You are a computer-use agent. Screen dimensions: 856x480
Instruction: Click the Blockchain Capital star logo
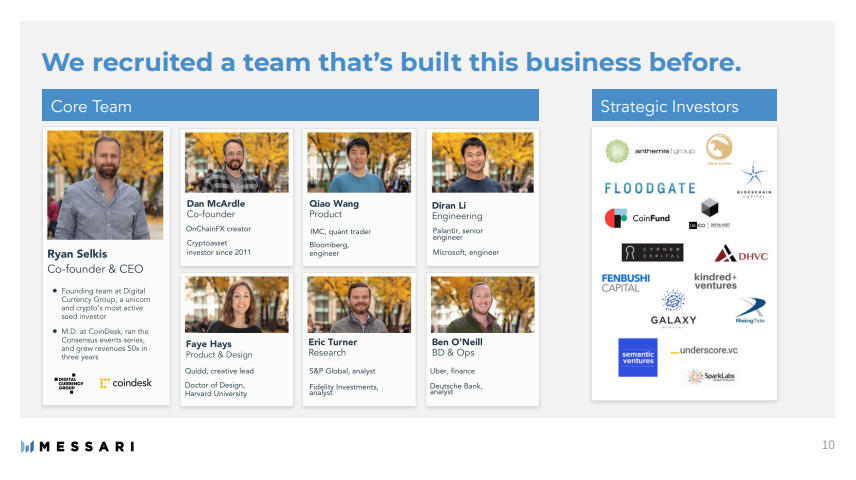click(x=754, y=179)
